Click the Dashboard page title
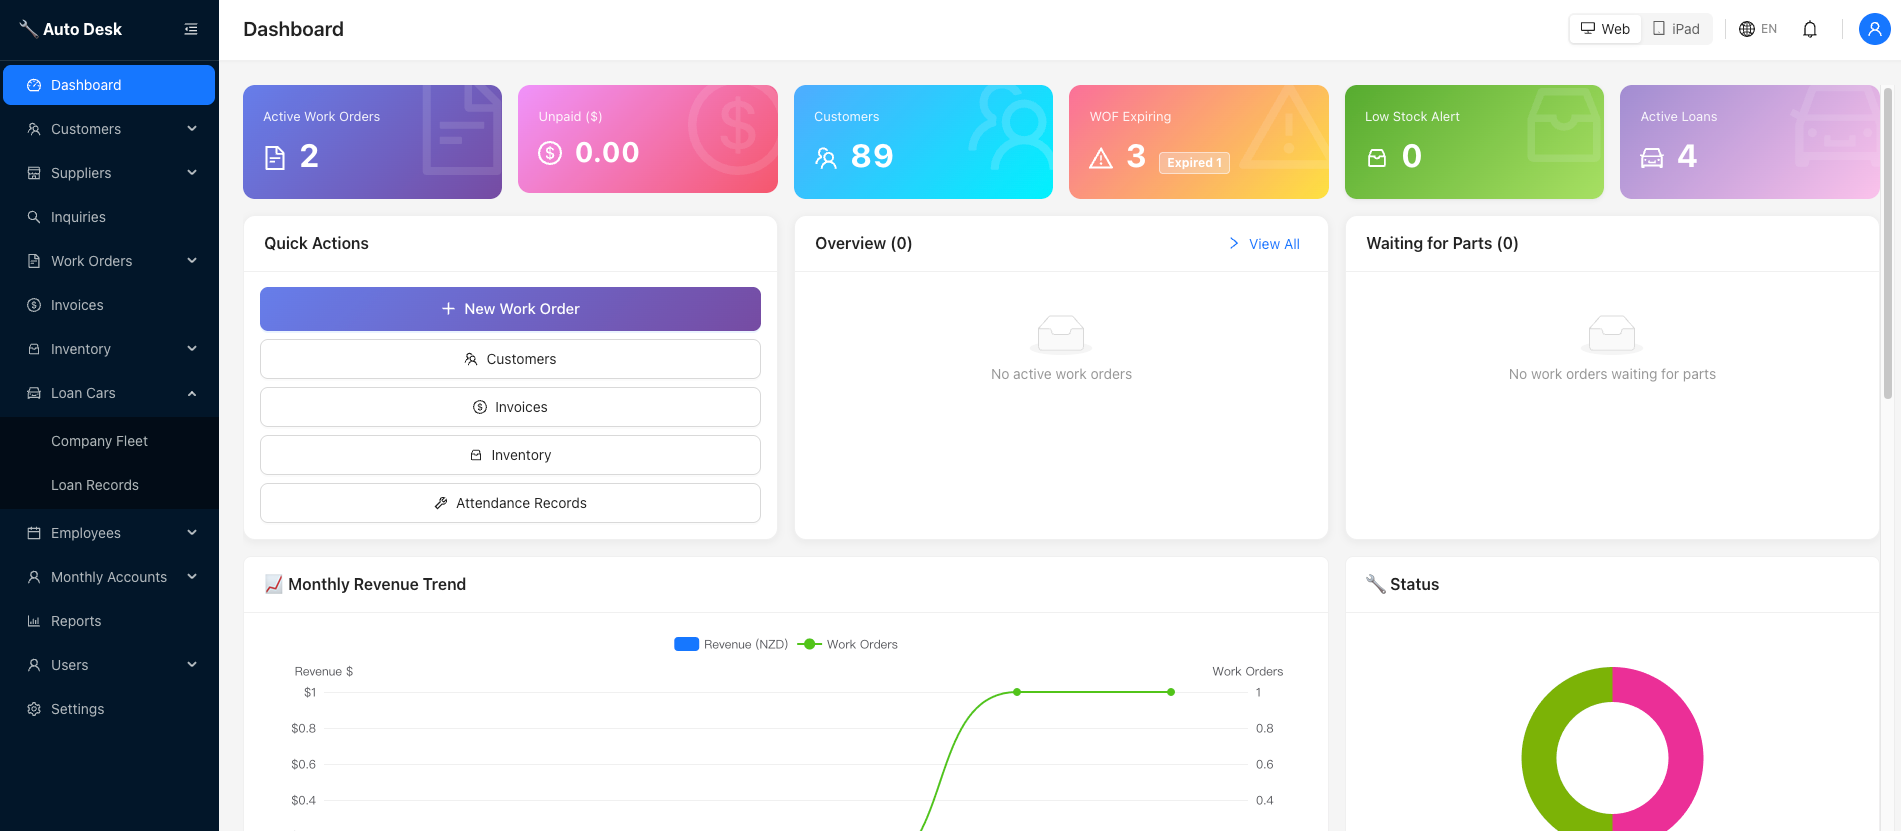The height and width of the screenshot is (831, 1901). [x=293, y=29]
